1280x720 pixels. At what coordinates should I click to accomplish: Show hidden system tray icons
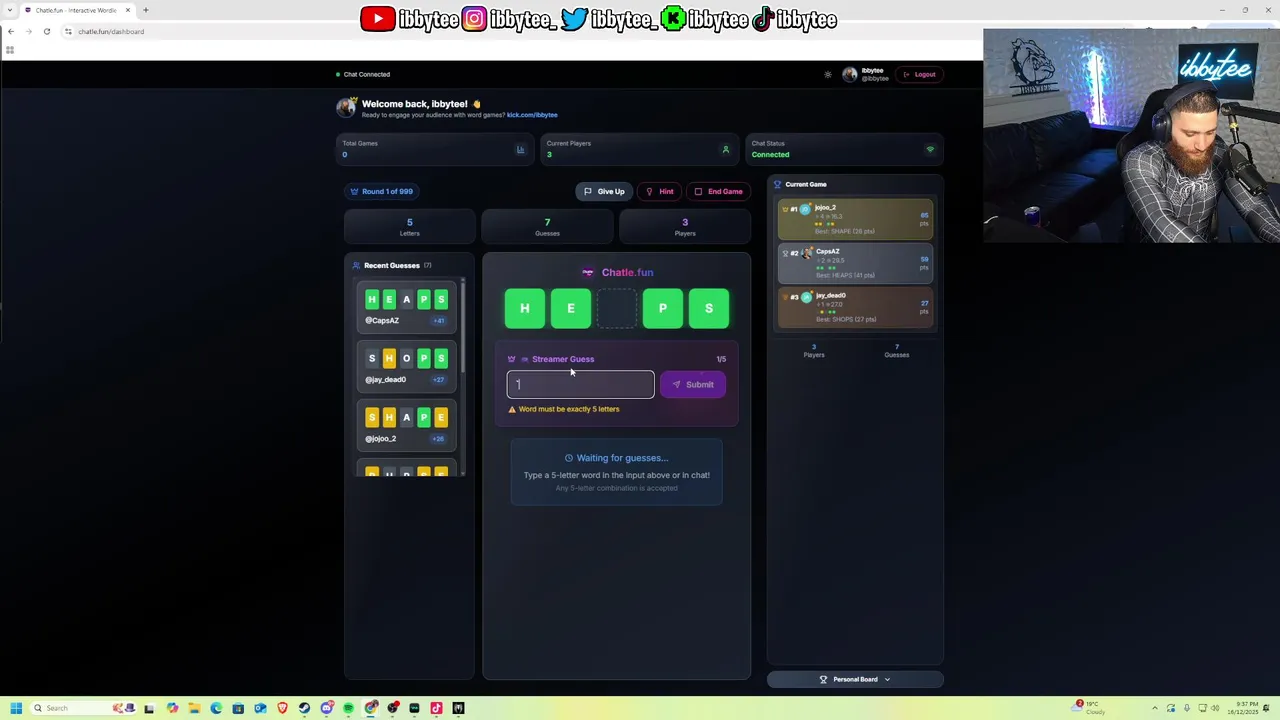pyautogui.click(x=1155, y=708)
